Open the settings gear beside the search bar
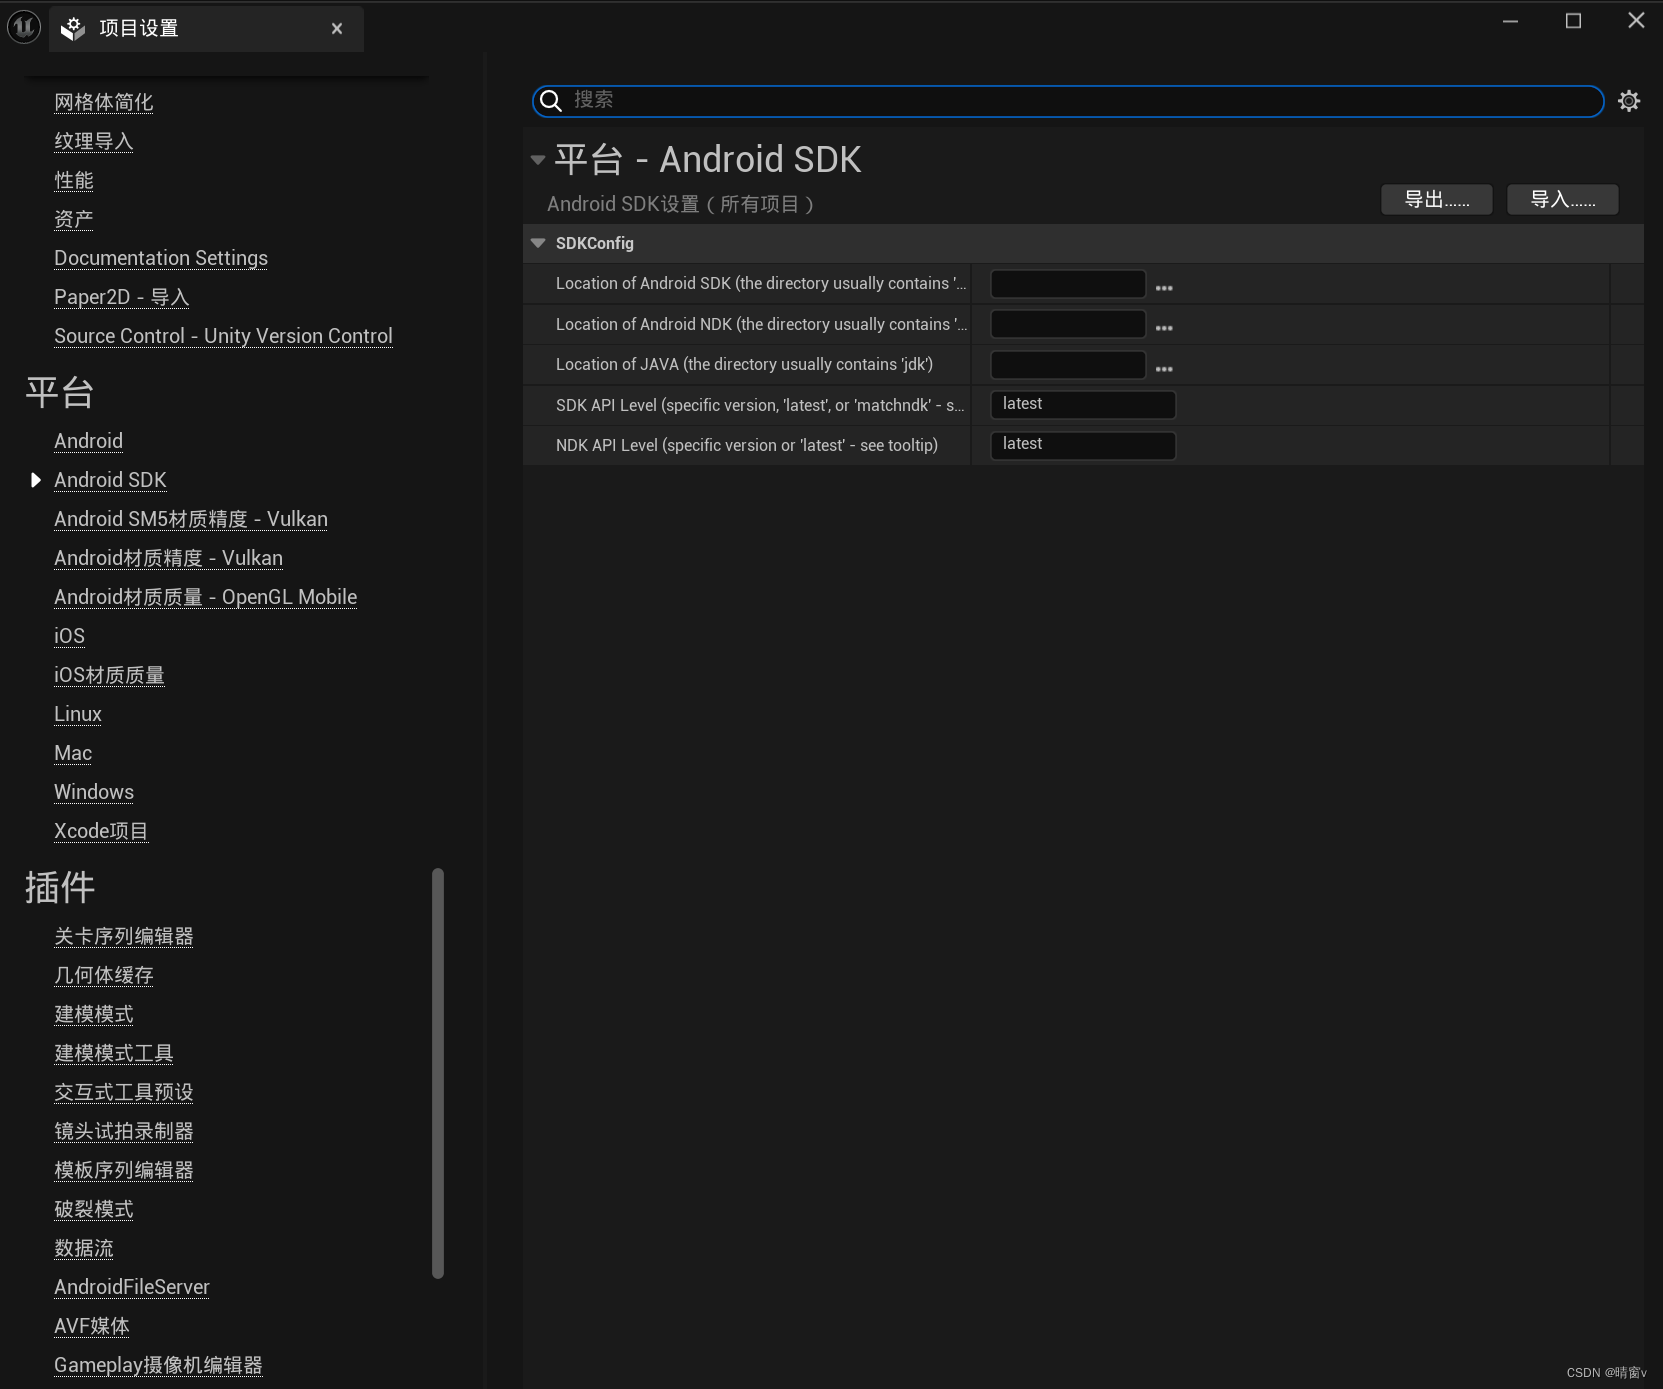The image size is (1663, 1389). (1629, 101)
